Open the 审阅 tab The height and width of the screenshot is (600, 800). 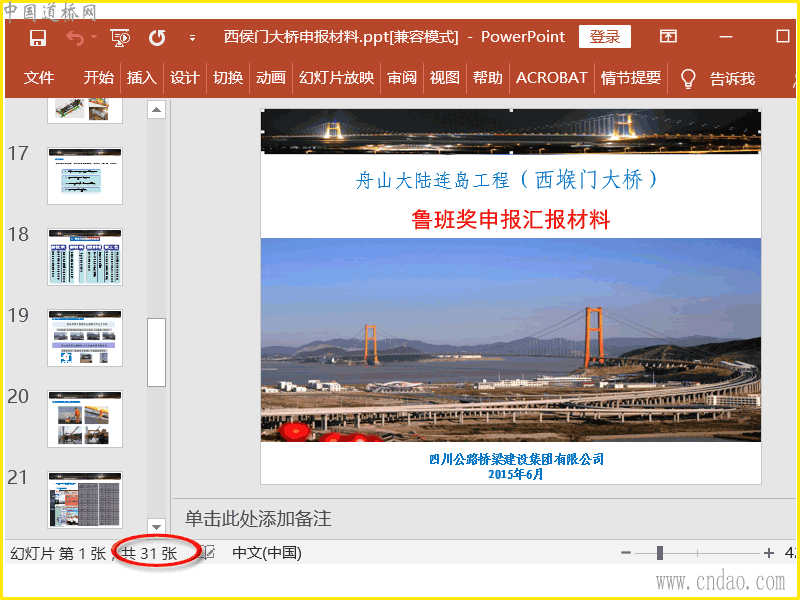point(402,78)
